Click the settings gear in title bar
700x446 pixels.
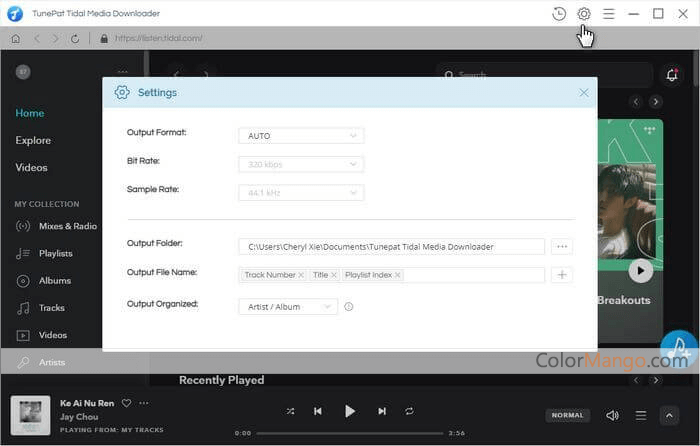pos(584,14)
